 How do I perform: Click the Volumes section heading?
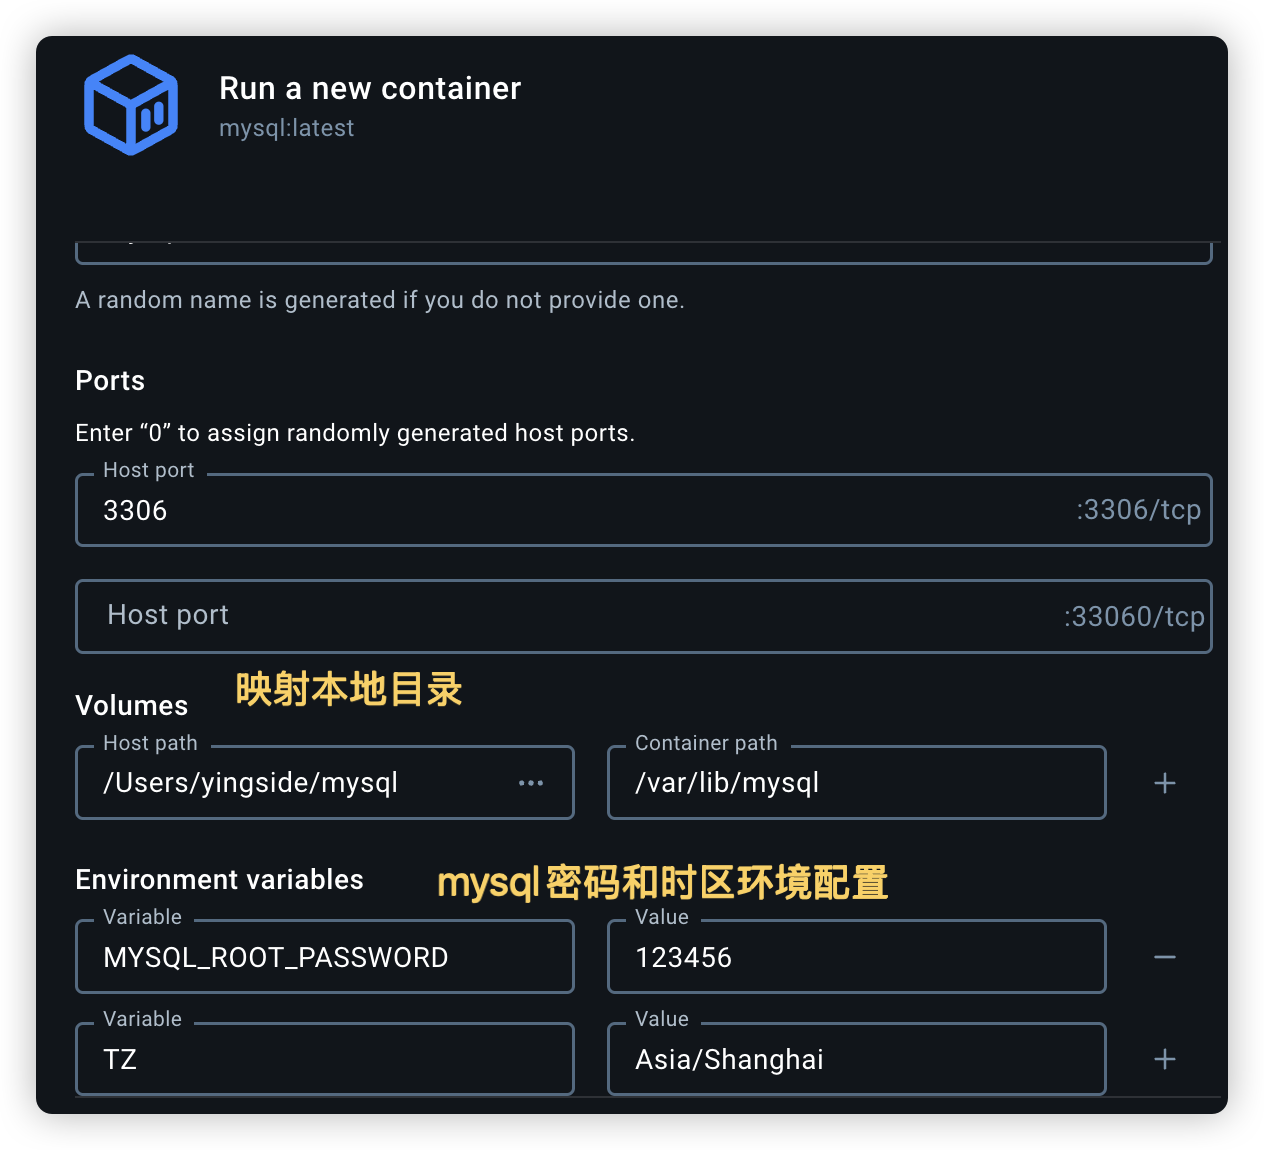click(131, 706)
